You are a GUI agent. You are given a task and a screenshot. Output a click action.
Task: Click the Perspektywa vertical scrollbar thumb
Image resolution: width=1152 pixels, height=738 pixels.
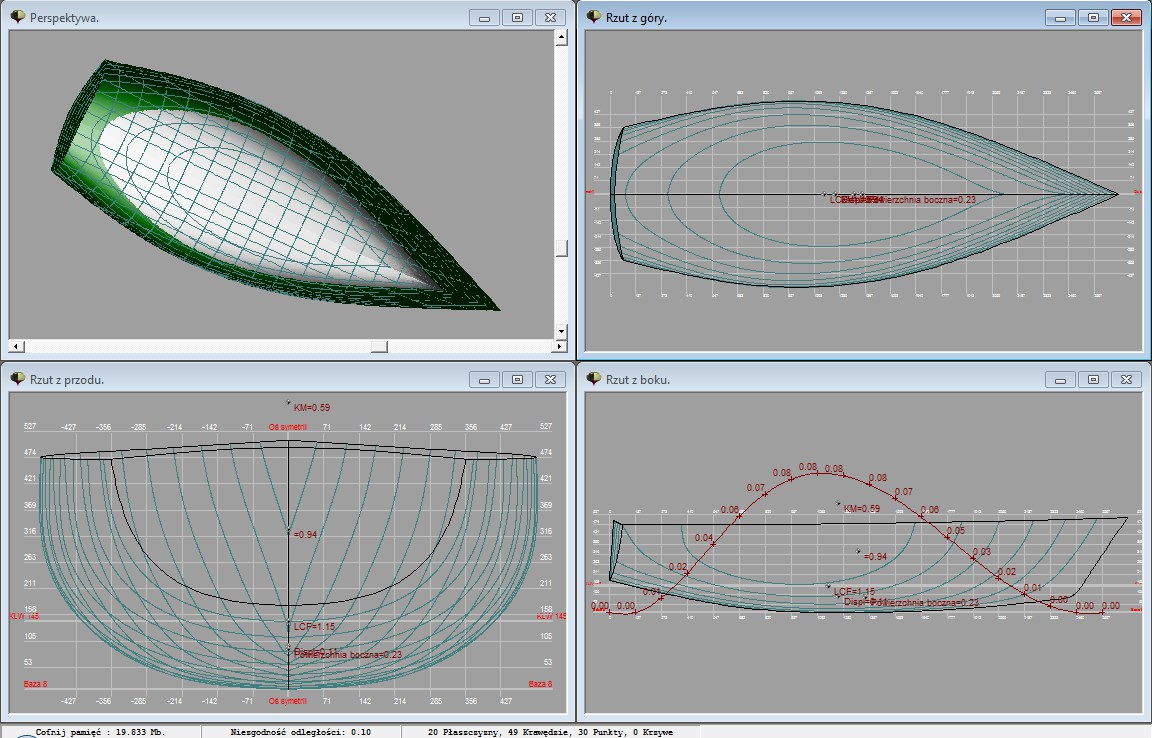click(561, 249)
